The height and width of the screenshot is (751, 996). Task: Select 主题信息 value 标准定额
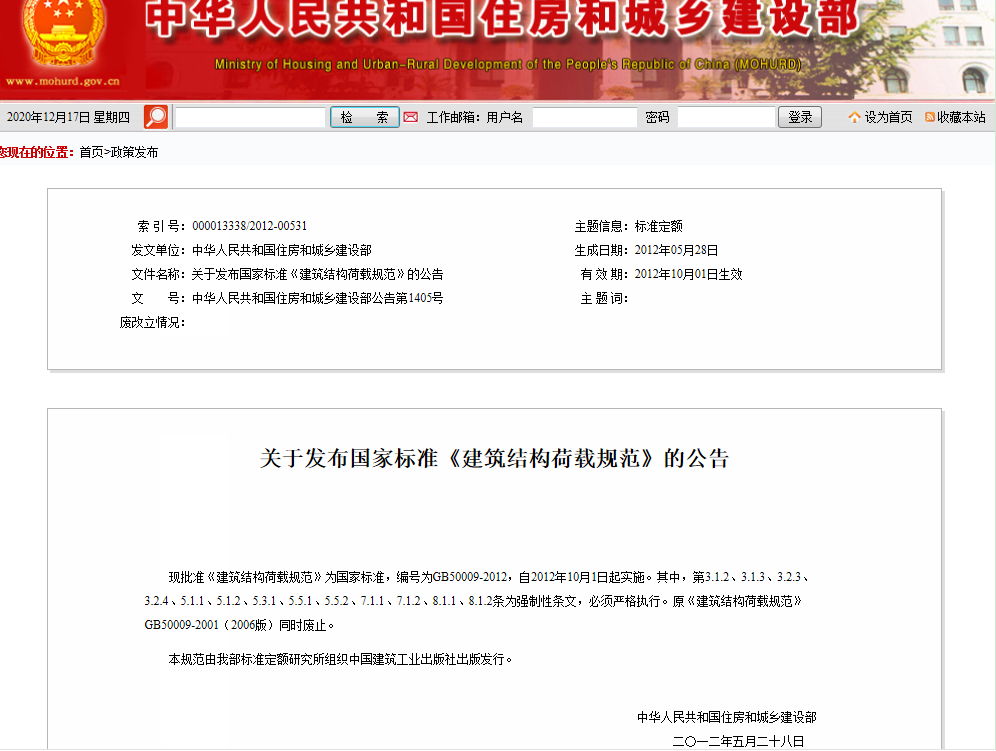tap(659, 226)
